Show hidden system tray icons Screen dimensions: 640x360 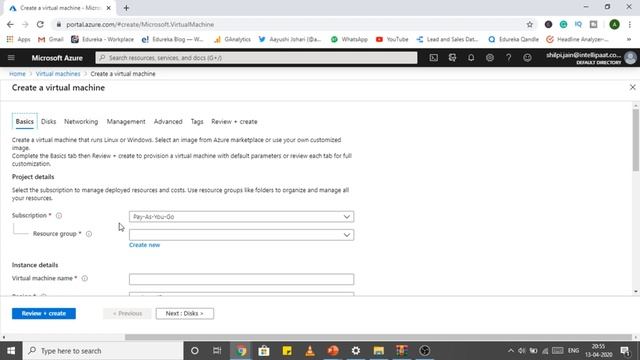(511, 351)
